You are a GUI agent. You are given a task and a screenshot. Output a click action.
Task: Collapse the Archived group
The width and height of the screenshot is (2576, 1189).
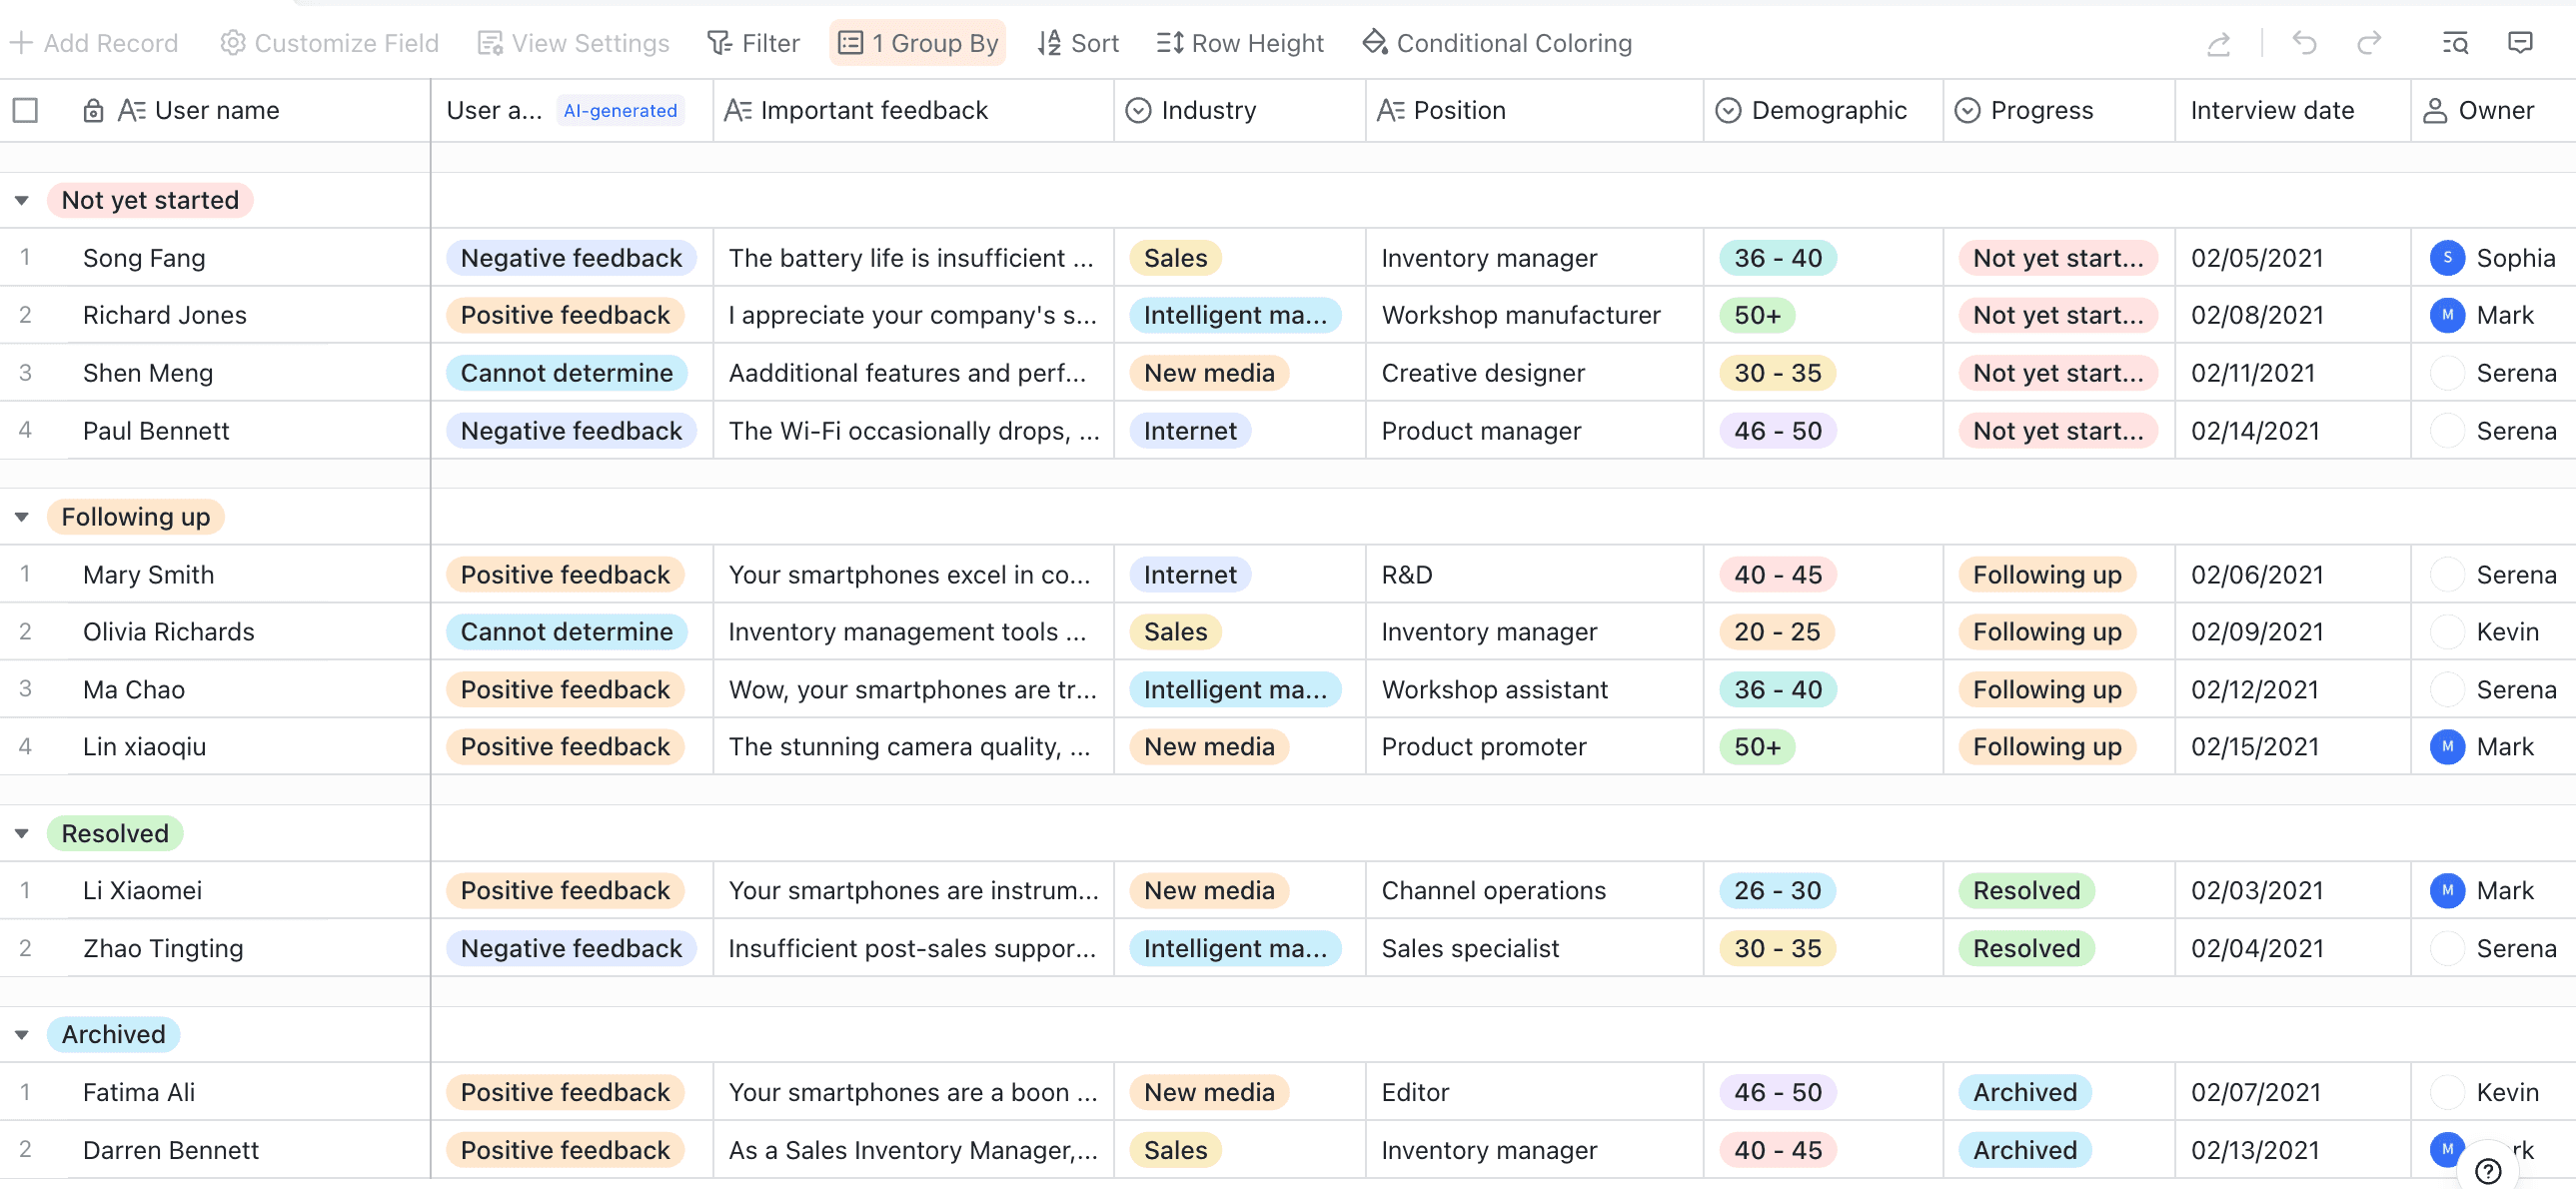pyautogui.click(x=22, y=1035)
